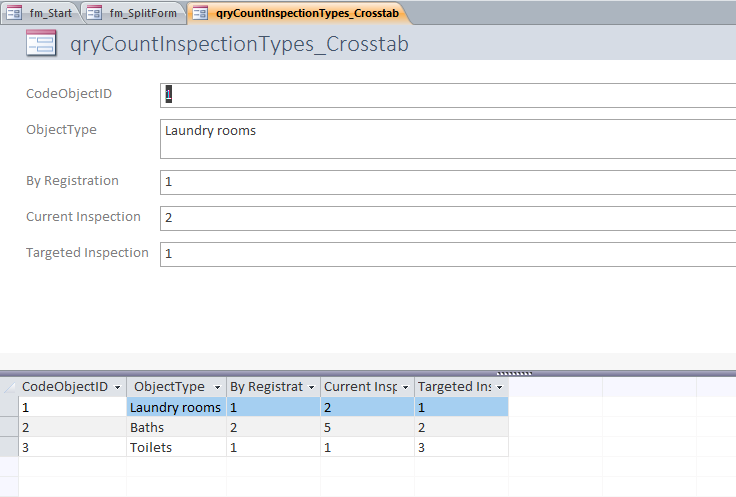
Task: Select the Toilets row selector
Action: pos(9,447)
